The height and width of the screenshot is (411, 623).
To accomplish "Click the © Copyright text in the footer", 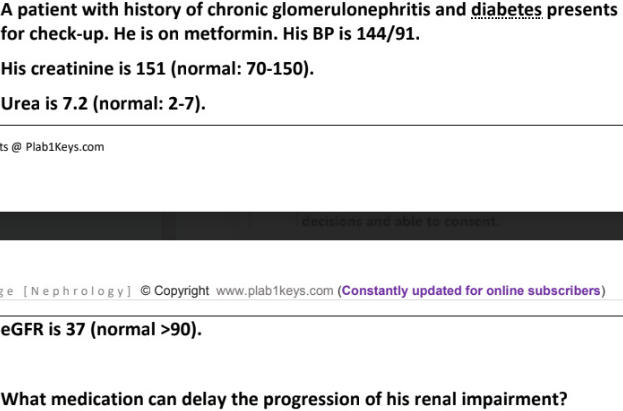I will 175,291.
